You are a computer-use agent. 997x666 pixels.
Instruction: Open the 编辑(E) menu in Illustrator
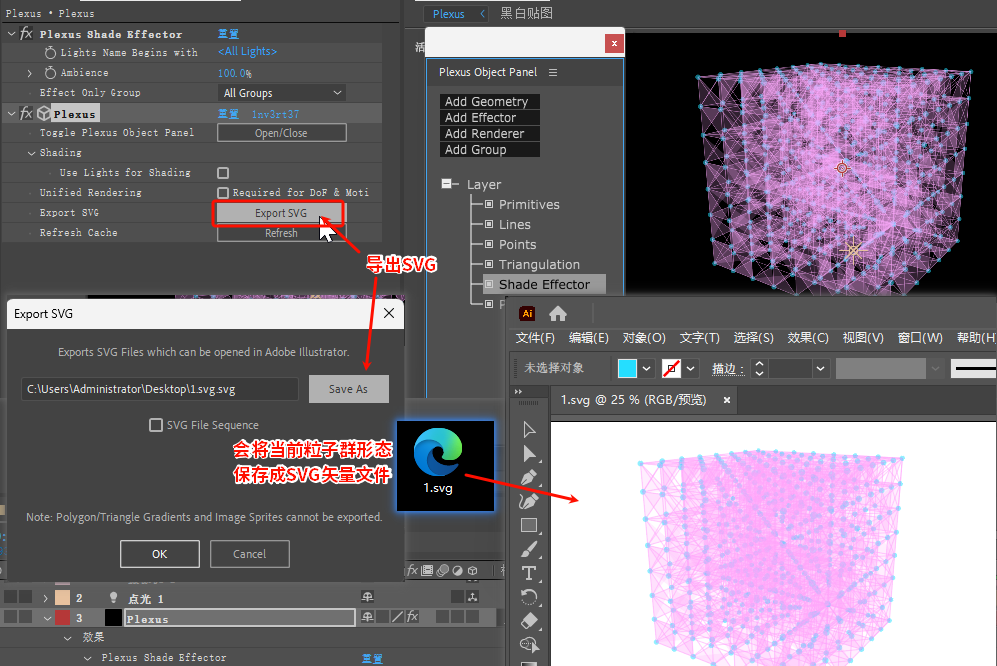[588, 338]
